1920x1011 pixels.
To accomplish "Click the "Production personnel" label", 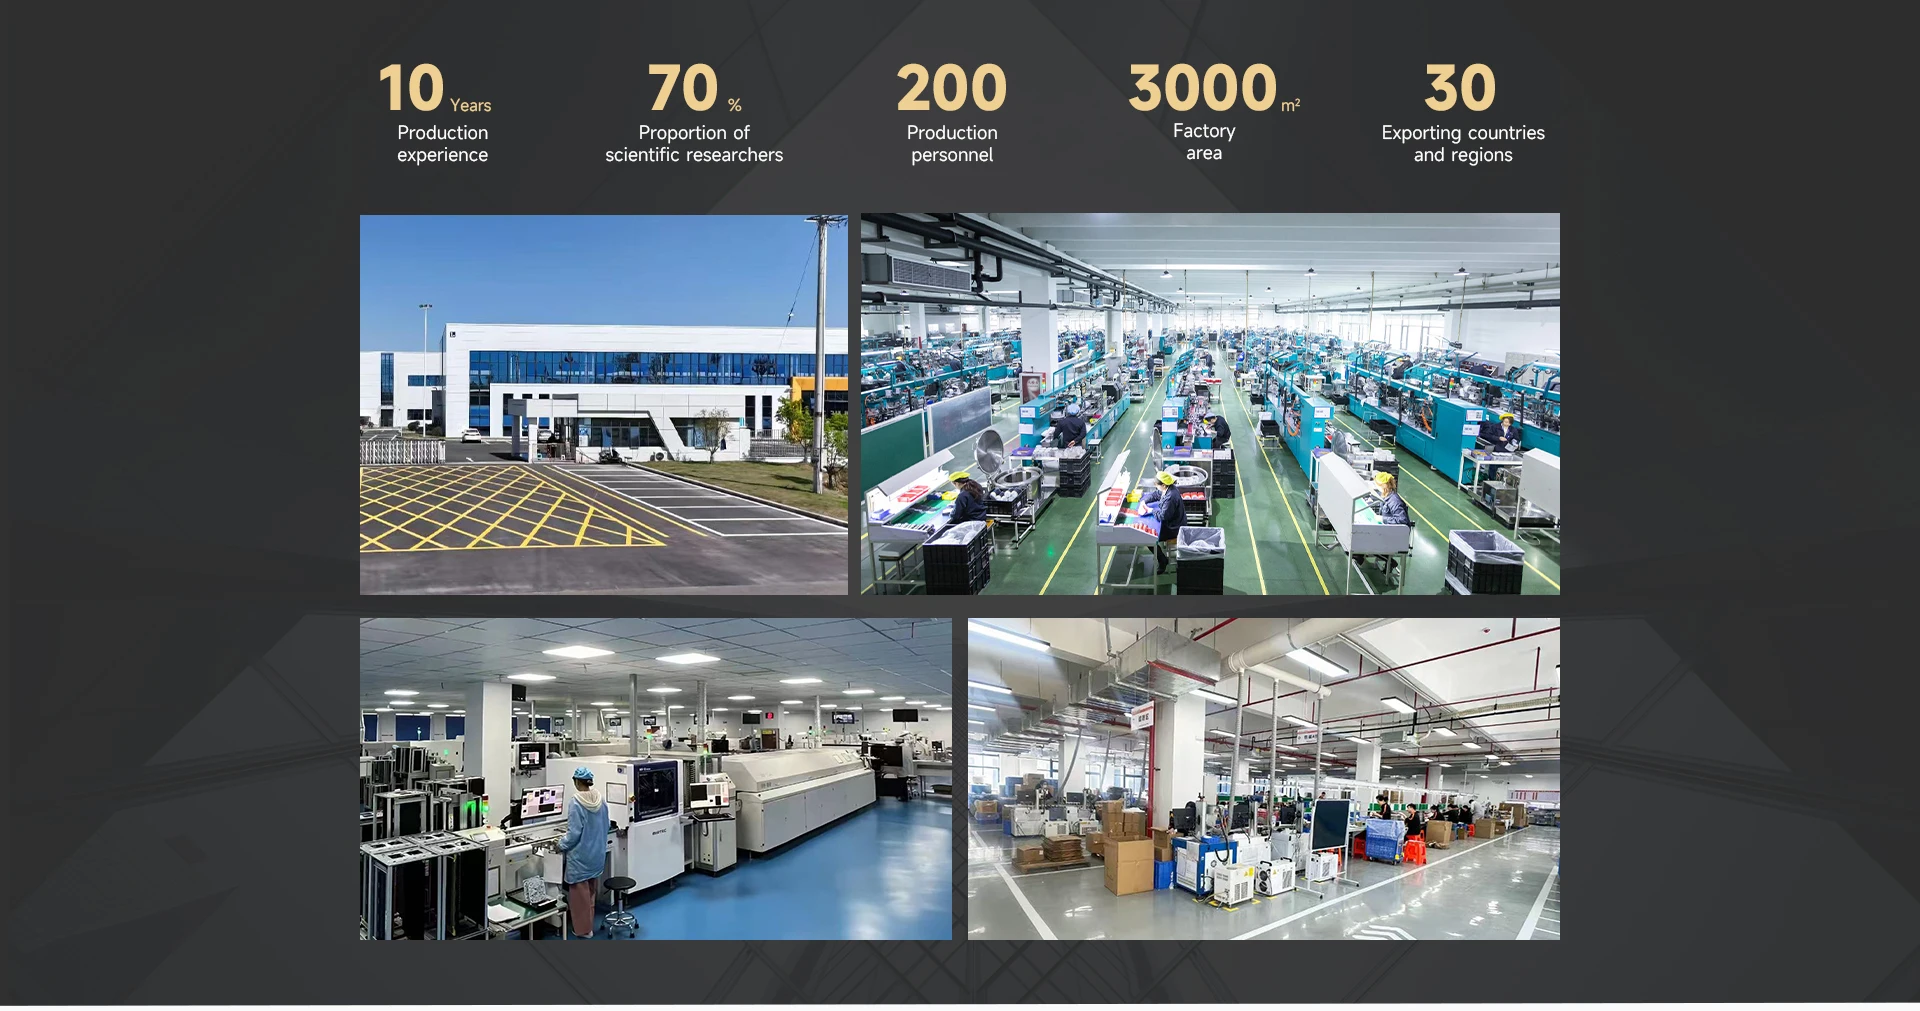I will (x=952, y=144).
